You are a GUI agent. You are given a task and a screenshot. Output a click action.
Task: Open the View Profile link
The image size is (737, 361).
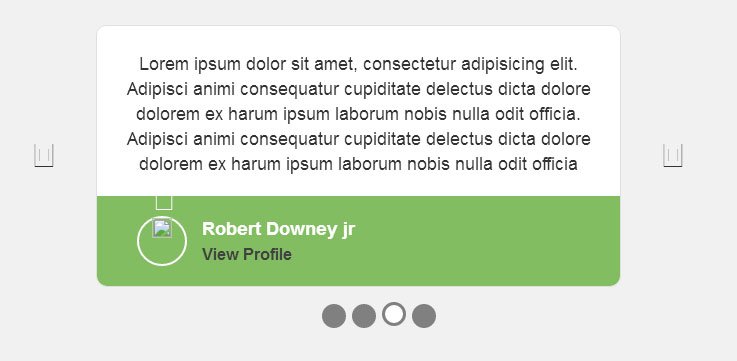pyautogui.click(x=247, y=254)
